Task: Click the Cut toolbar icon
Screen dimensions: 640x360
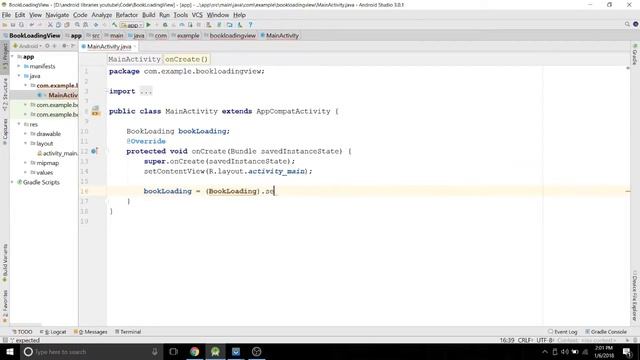Action: pos(50,25)
